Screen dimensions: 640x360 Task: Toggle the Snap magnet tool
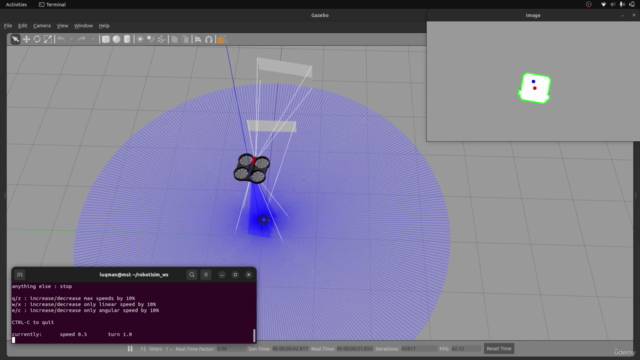pyautogui.click(x=209, y=39)
